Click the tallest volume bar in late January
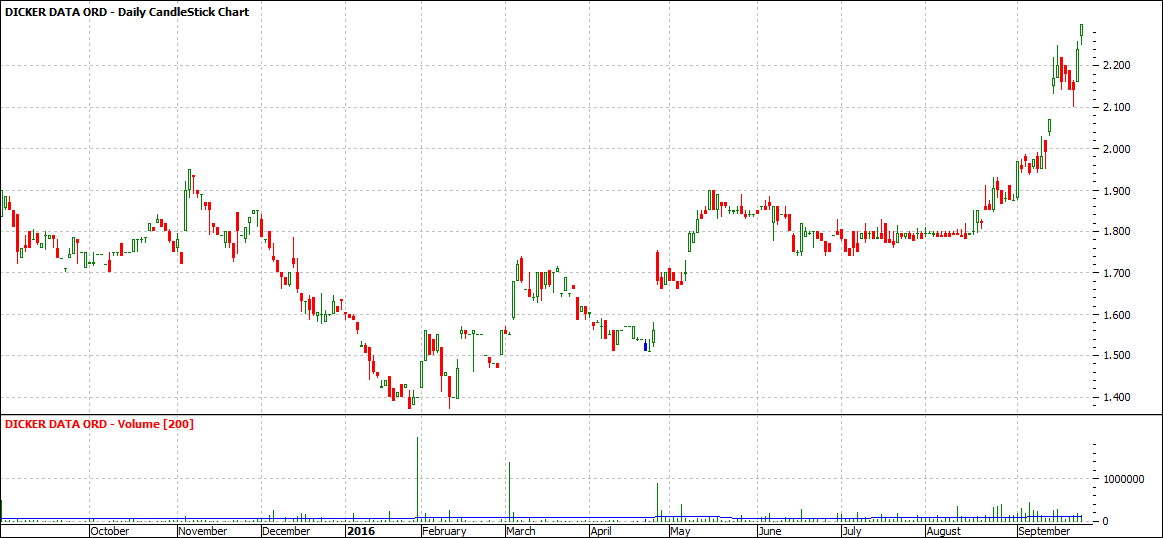Viewport: 1163px width, 538px height. [x=418, y=479]
